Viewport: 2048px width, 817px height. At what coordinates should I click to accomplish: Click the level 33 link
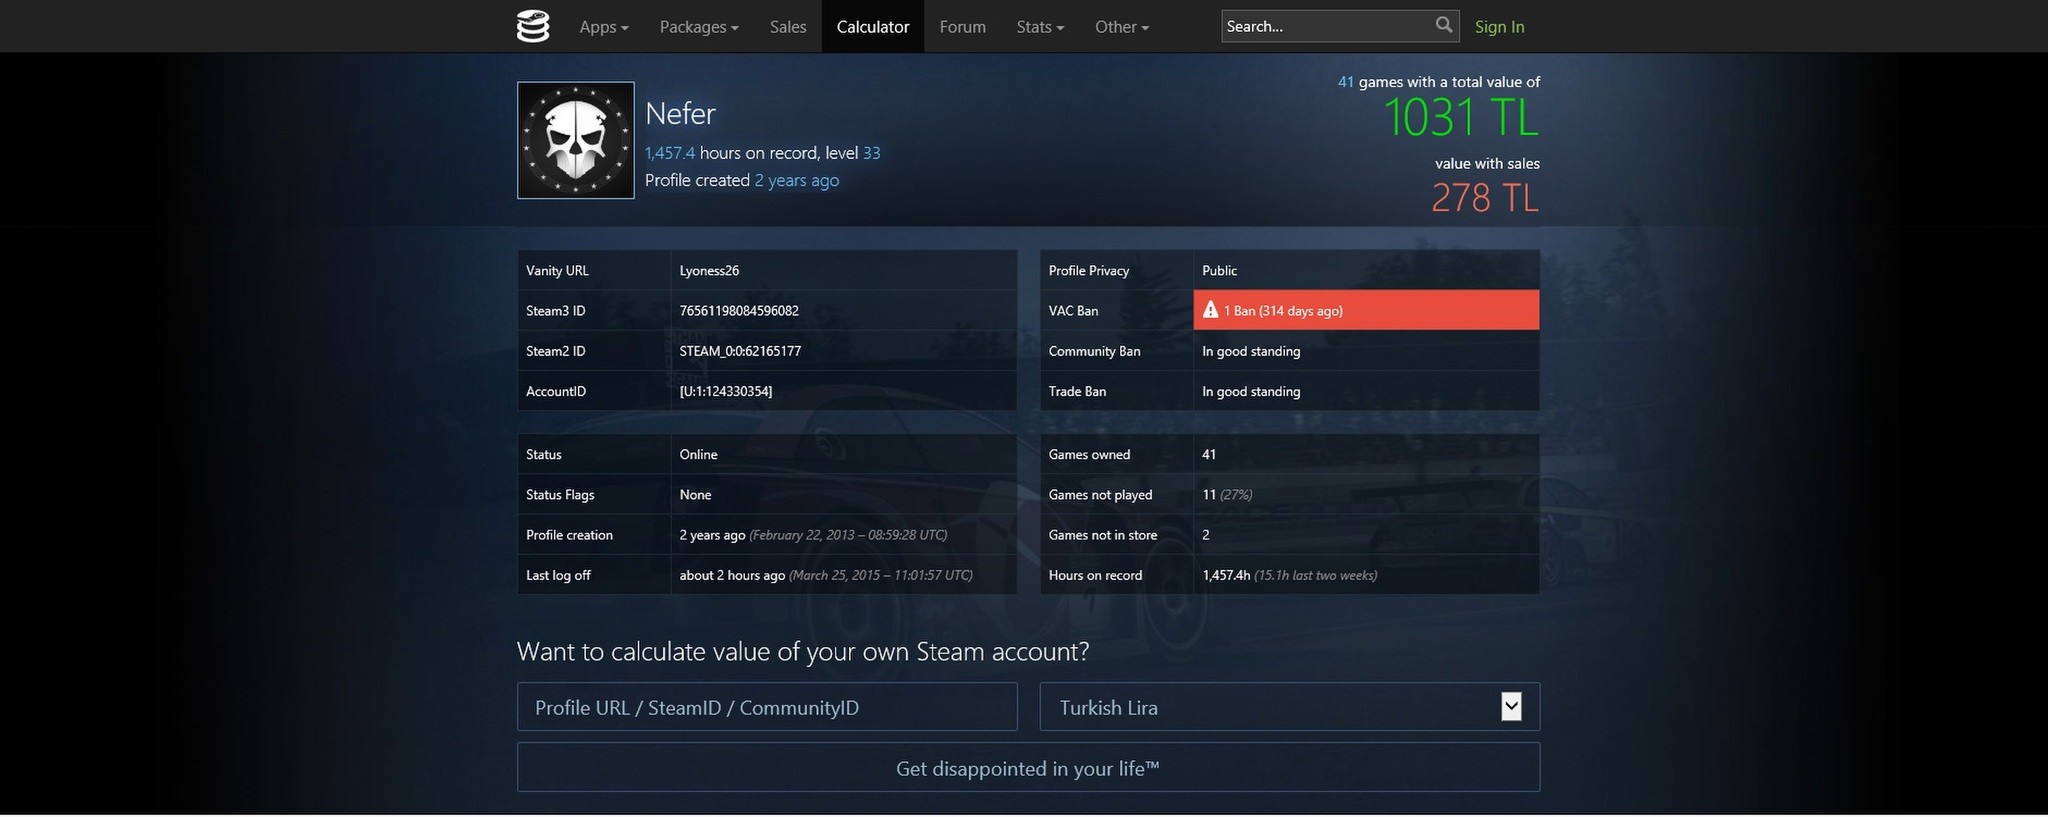[872, 153]
